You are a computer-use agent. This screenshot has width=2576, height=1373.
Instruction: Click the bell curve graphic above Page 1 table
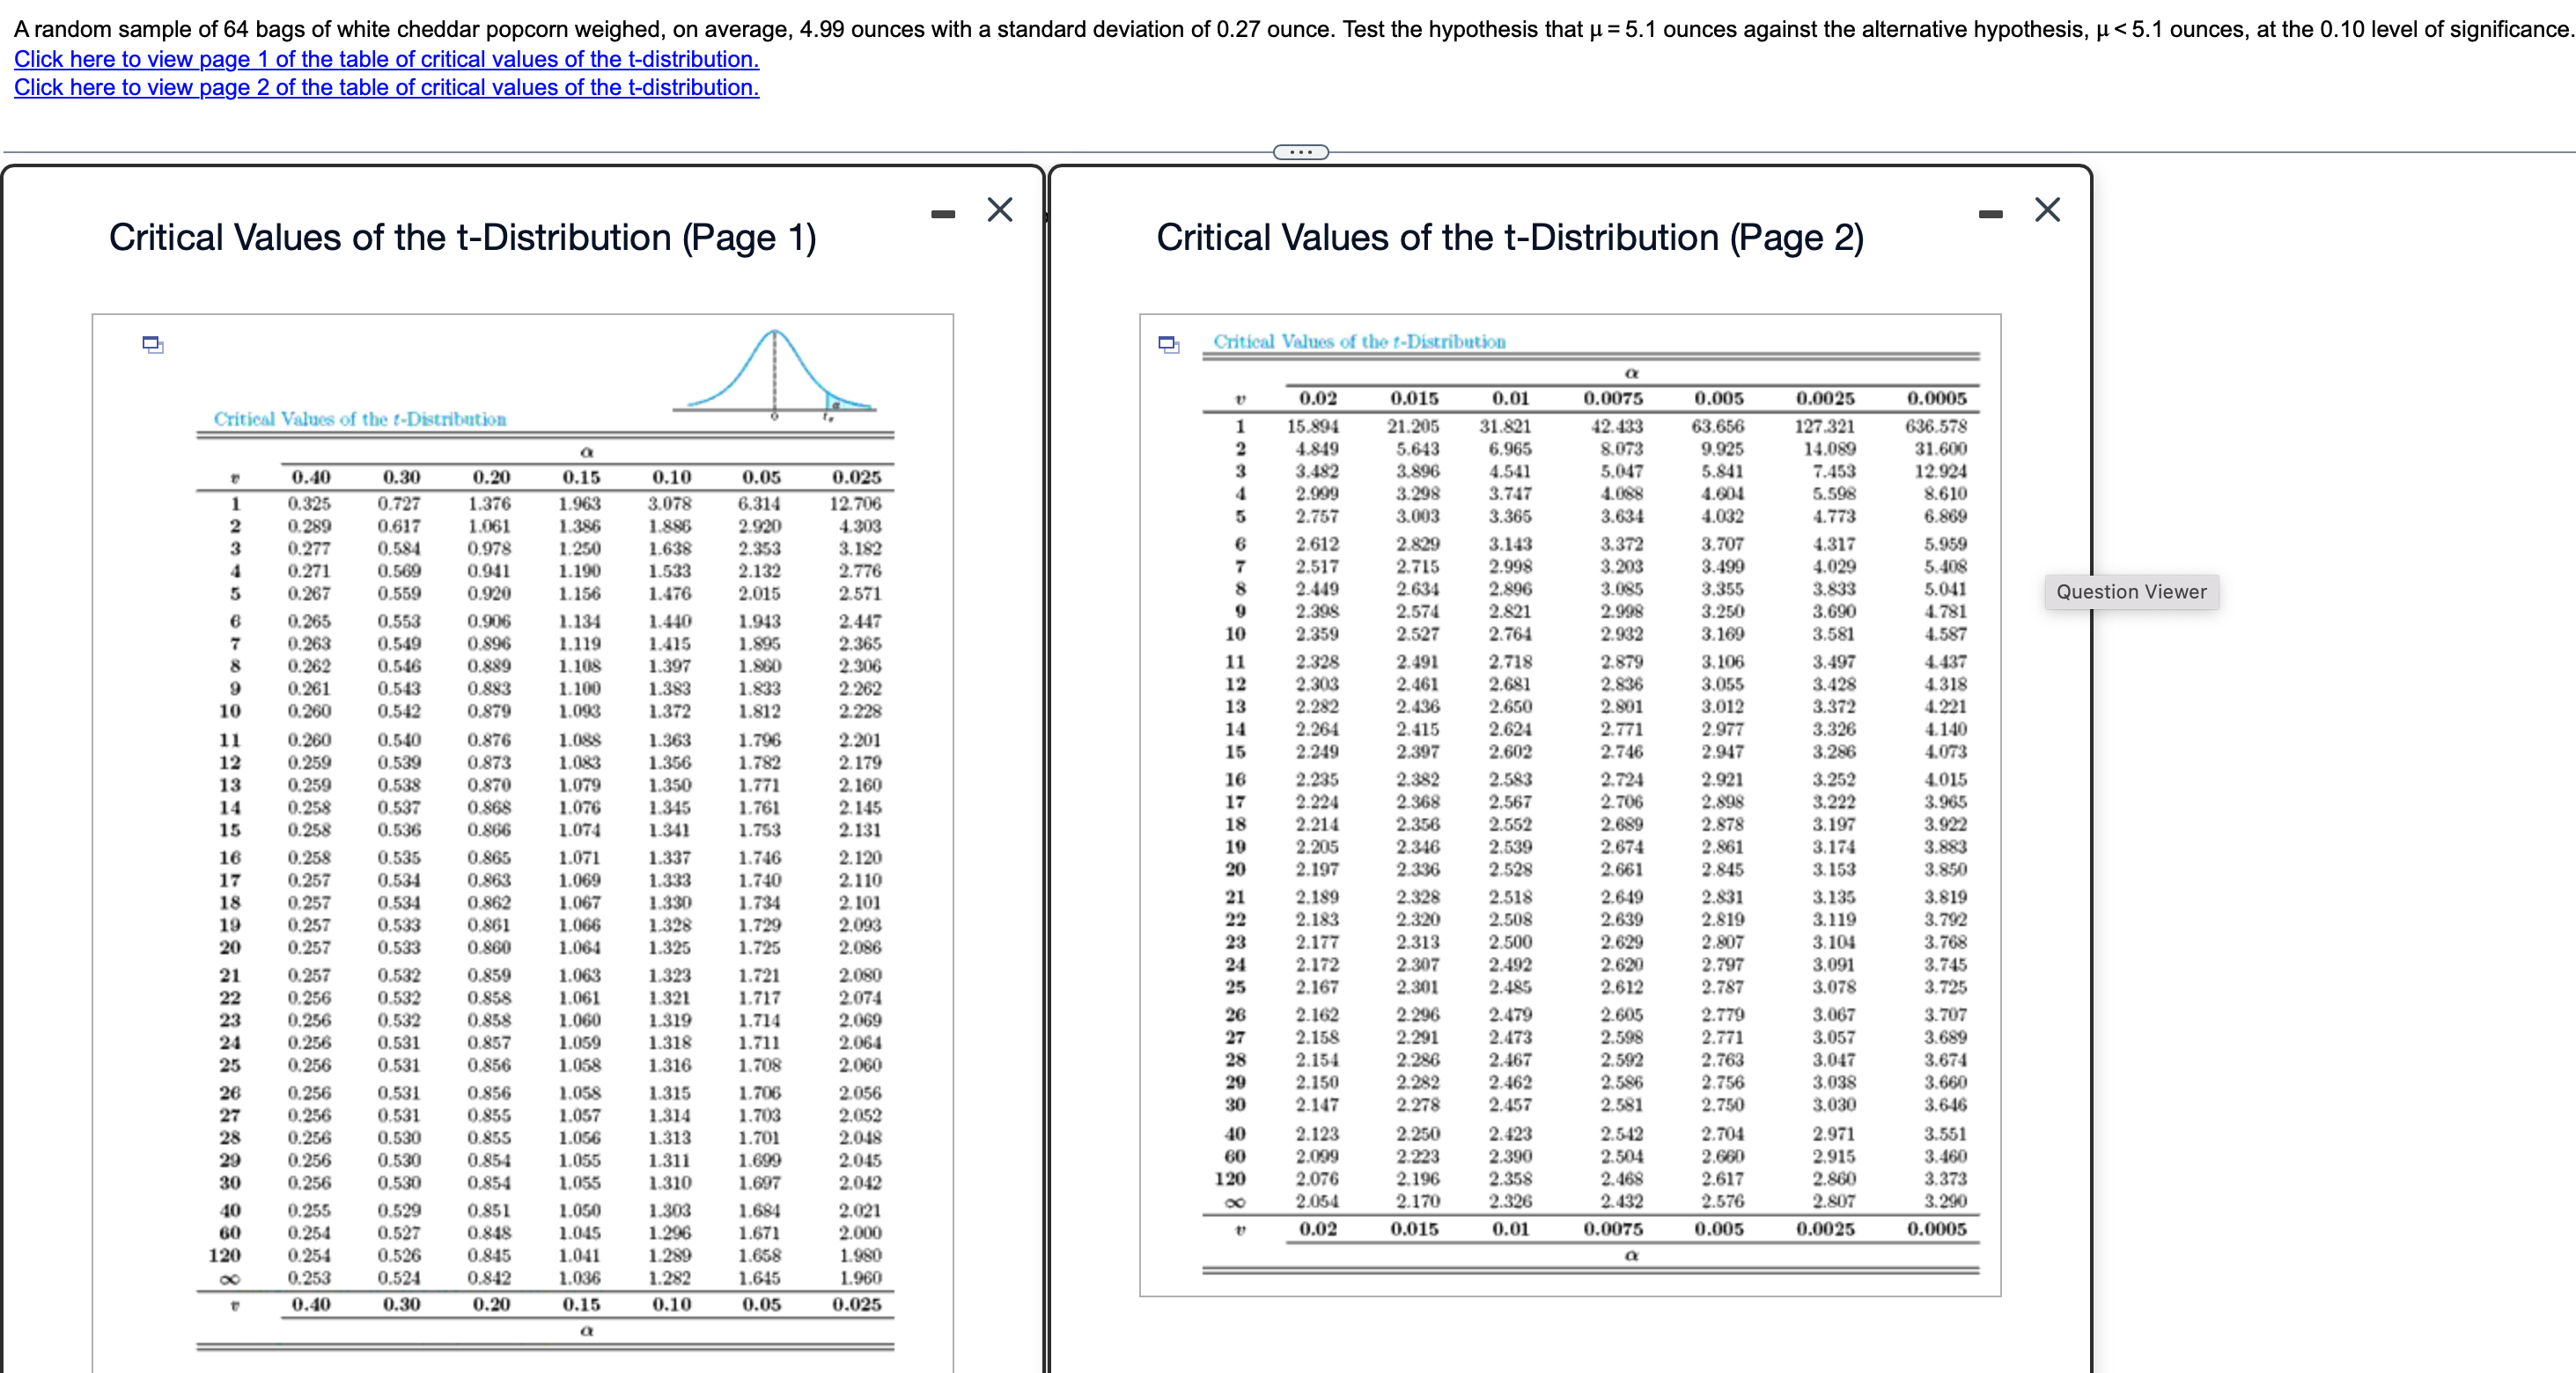(774, 374)
